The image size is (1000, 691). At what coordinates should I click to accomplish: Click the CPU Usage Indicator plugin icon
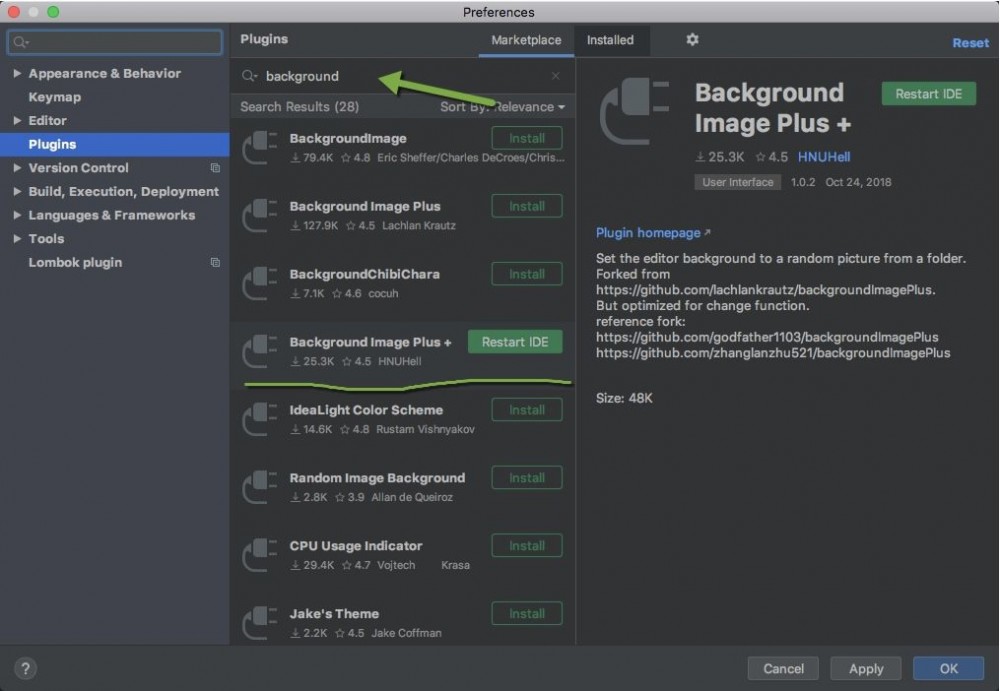coord(260,554)
